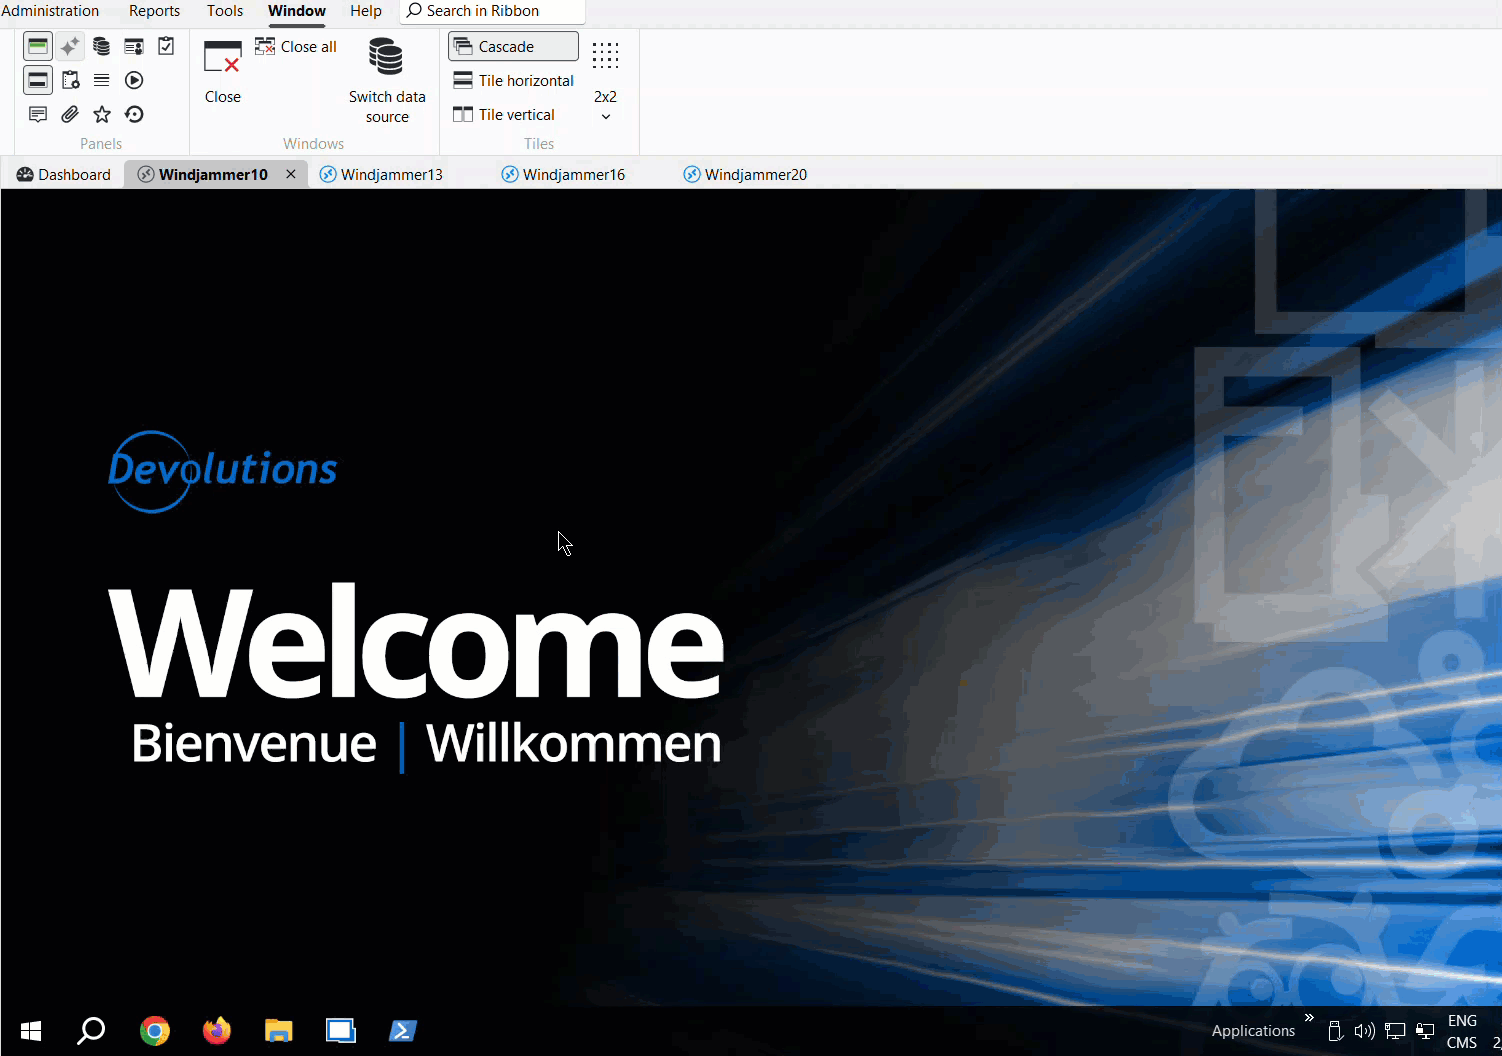Open the Reports ribbon tab
The image size is (1502, 1056).
pos(154,11)
